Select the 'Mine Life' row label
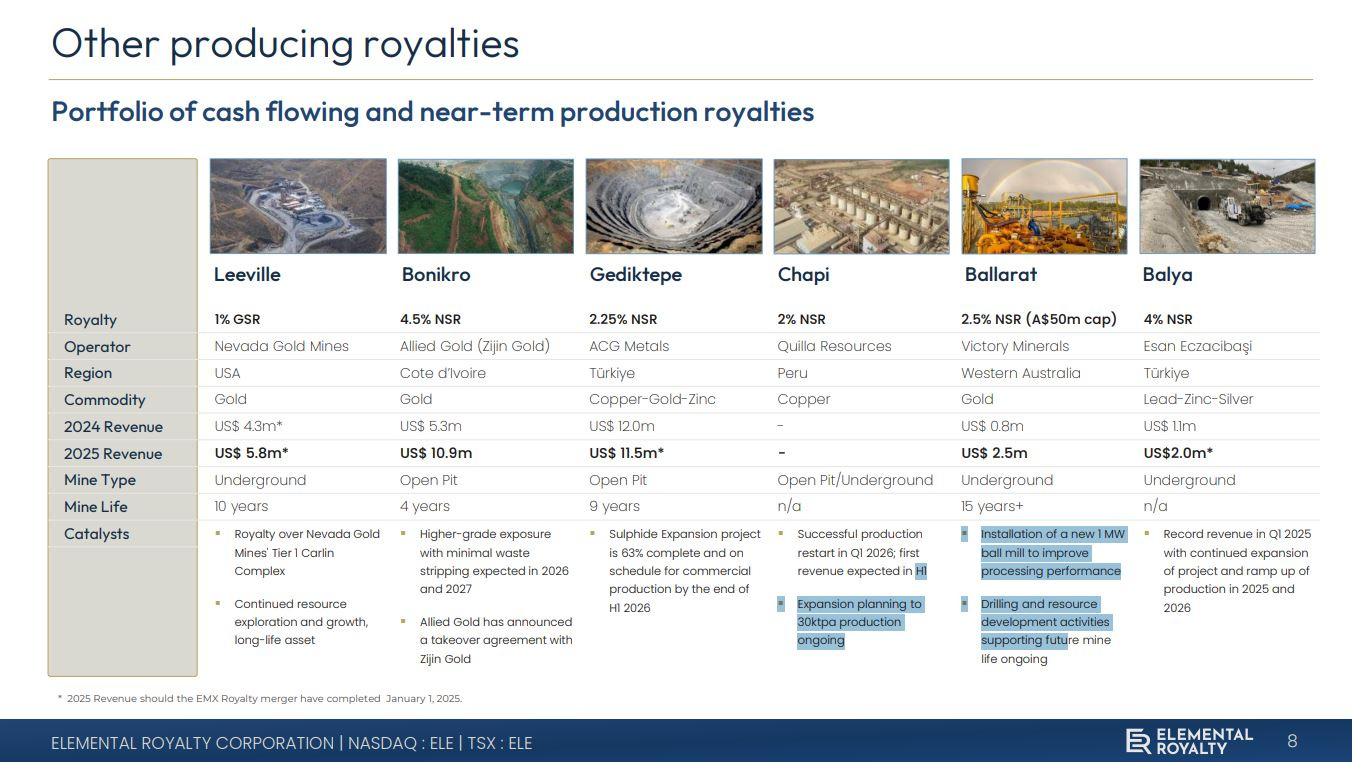This screenshot has width=1352, height=762. tap(96, 507)
